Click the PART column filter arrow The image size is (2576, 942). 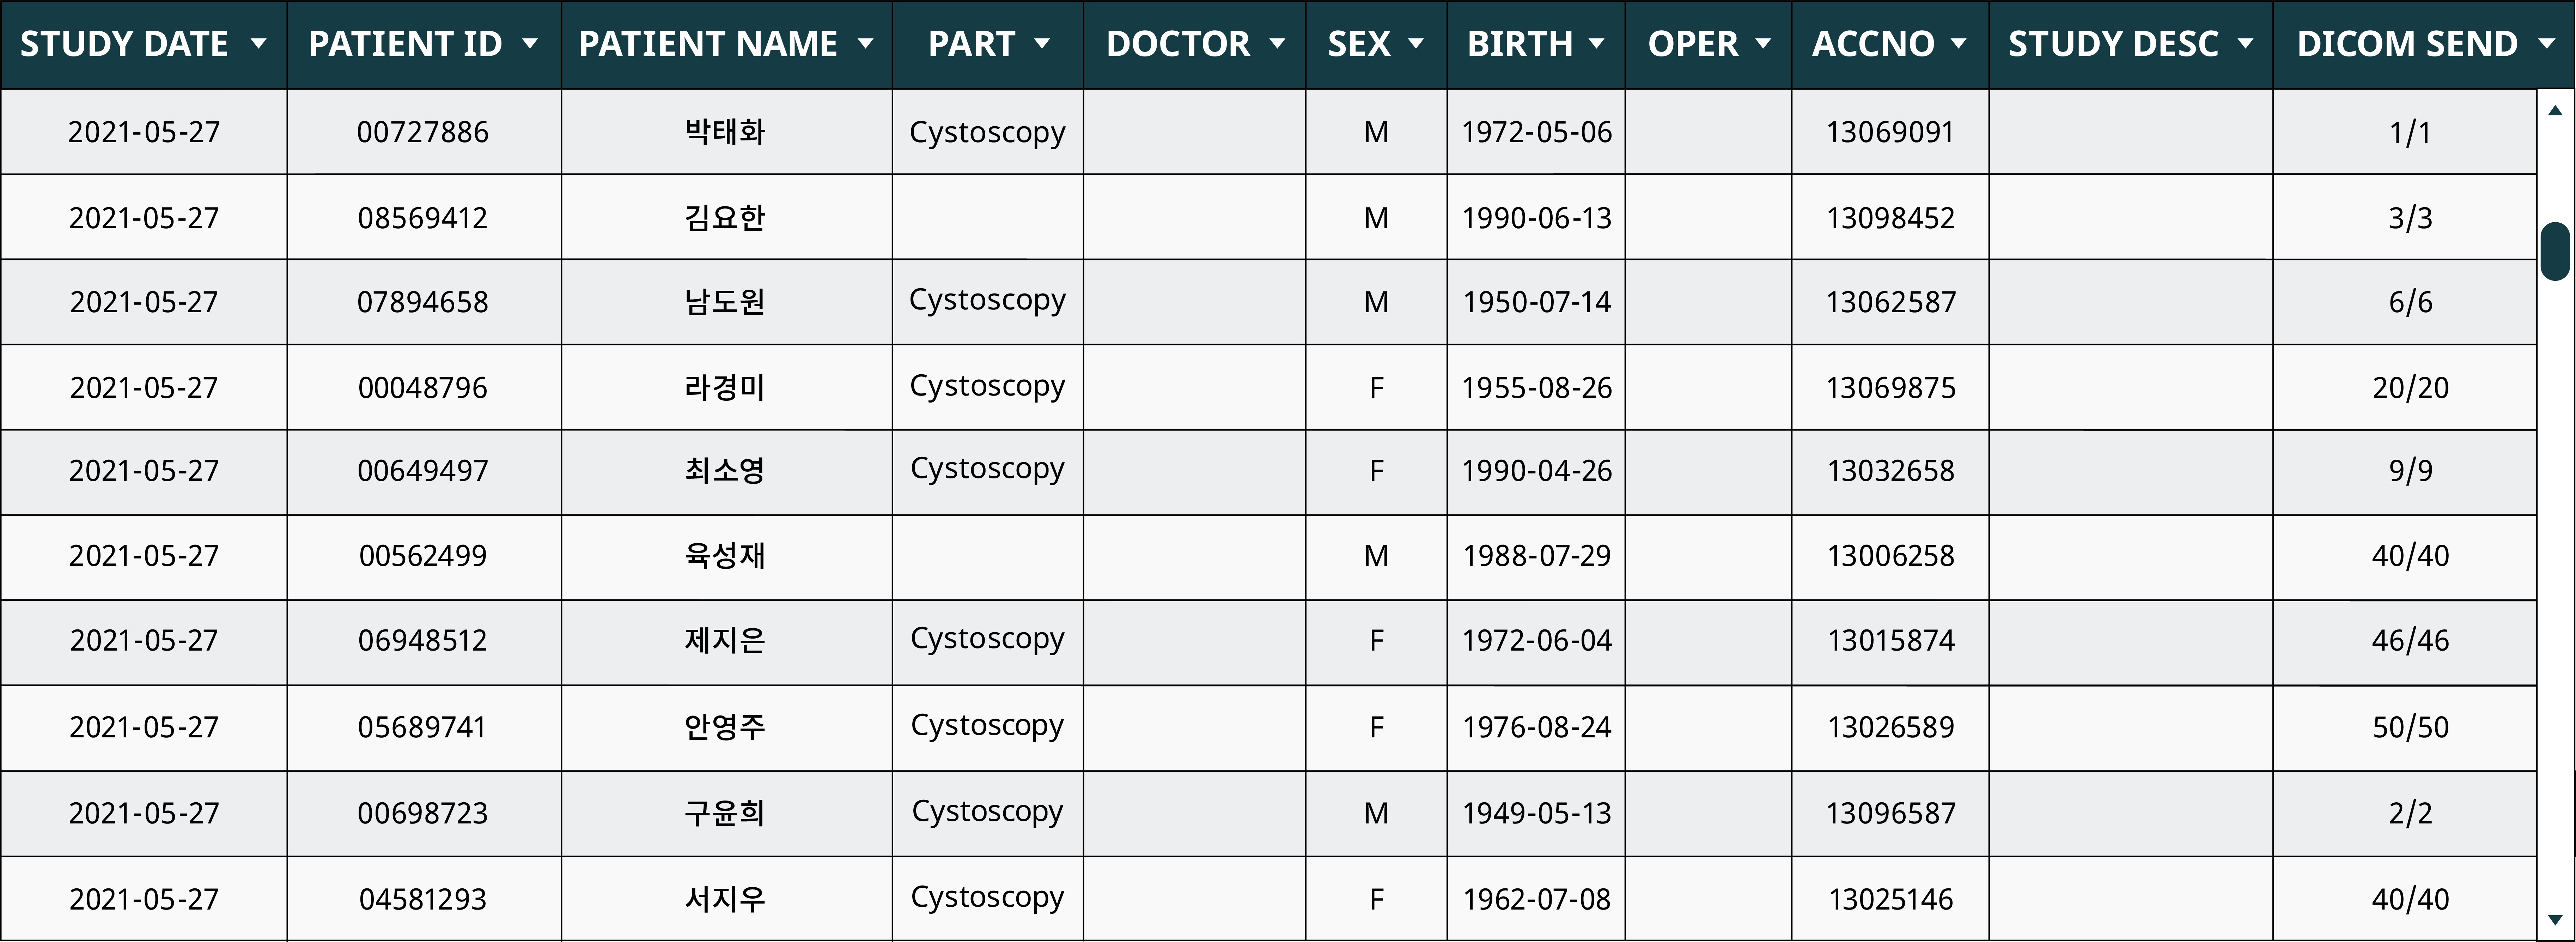coord(1042,44)
